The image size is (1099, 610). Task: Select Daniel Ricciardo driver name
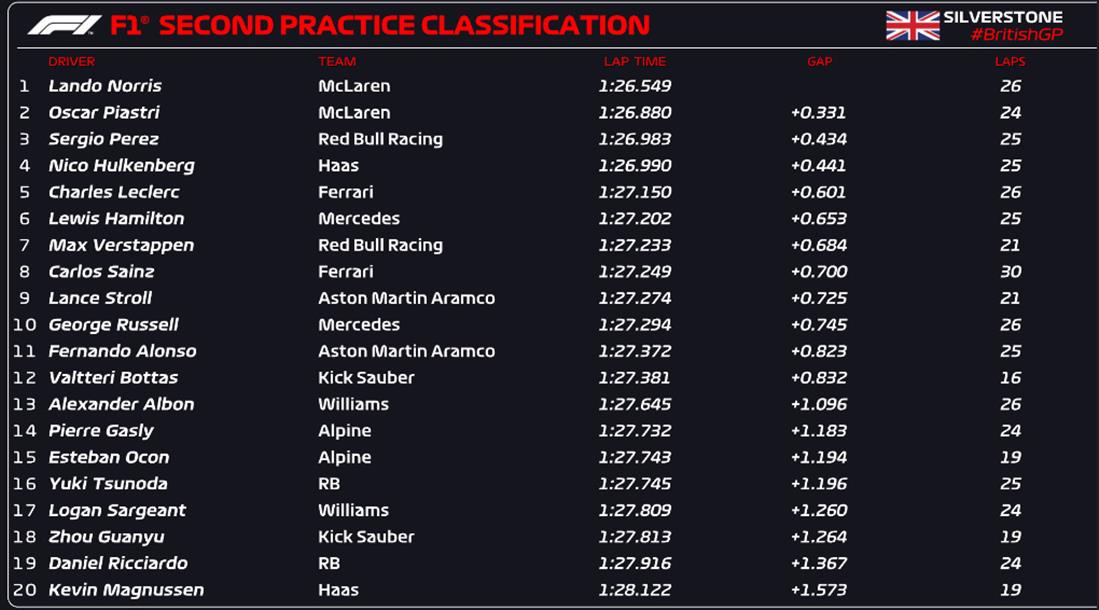[118, 564]
